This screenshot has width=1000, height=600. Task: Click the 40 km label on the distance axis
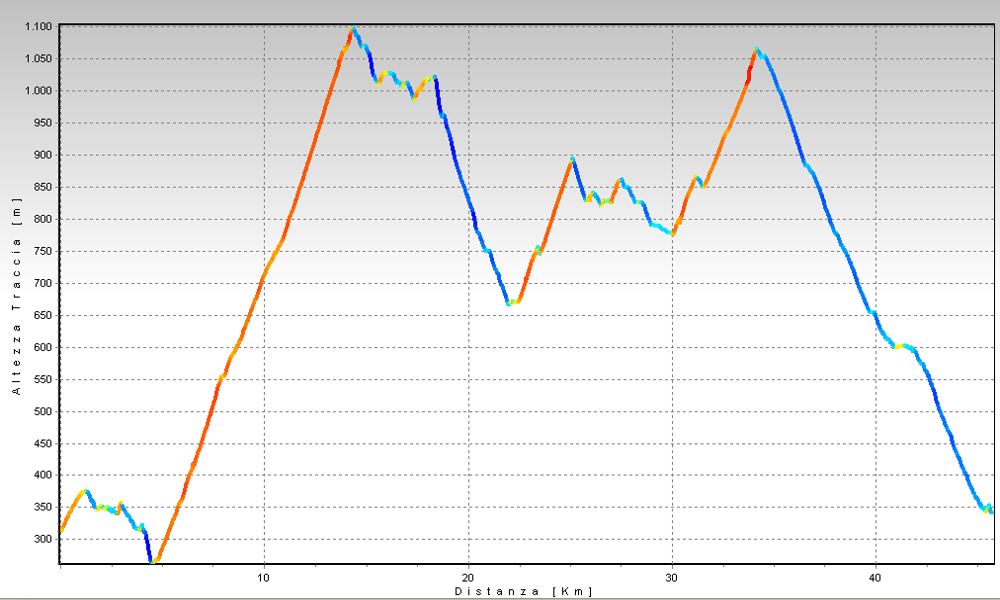pos(876,578)
